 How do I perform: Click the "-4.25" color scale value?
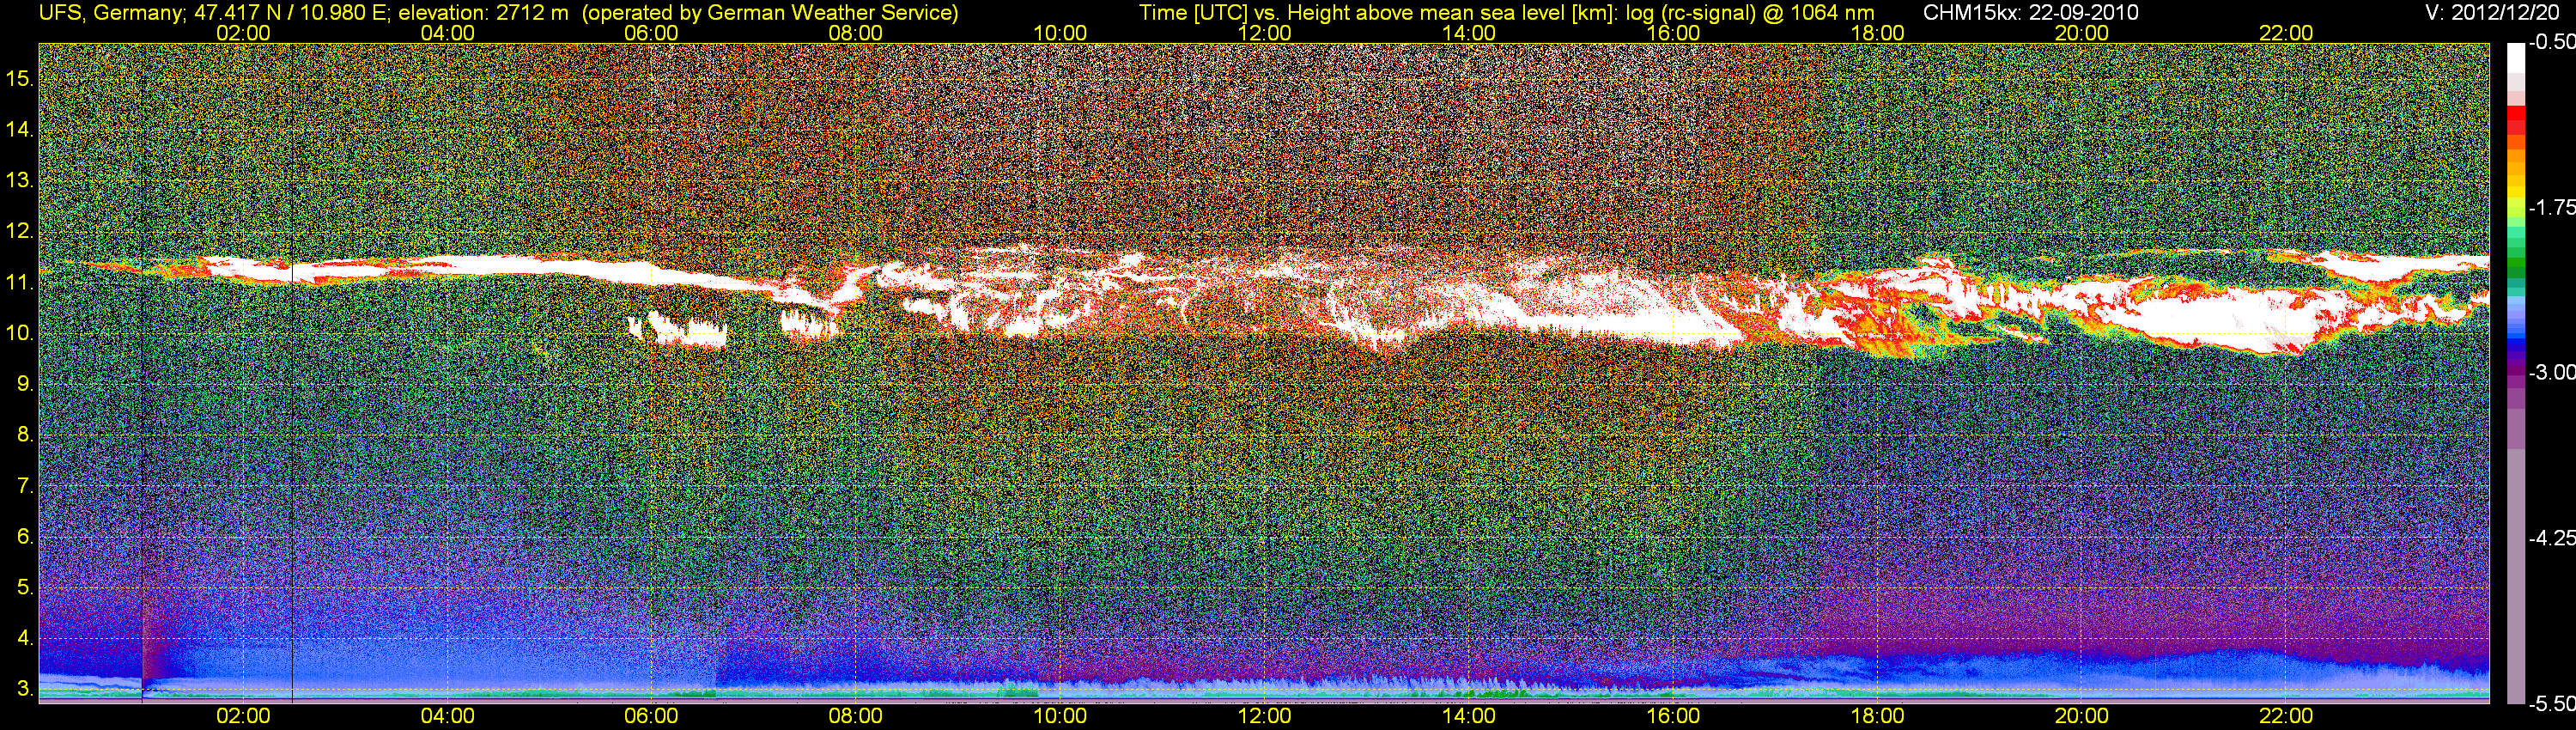2551,538
